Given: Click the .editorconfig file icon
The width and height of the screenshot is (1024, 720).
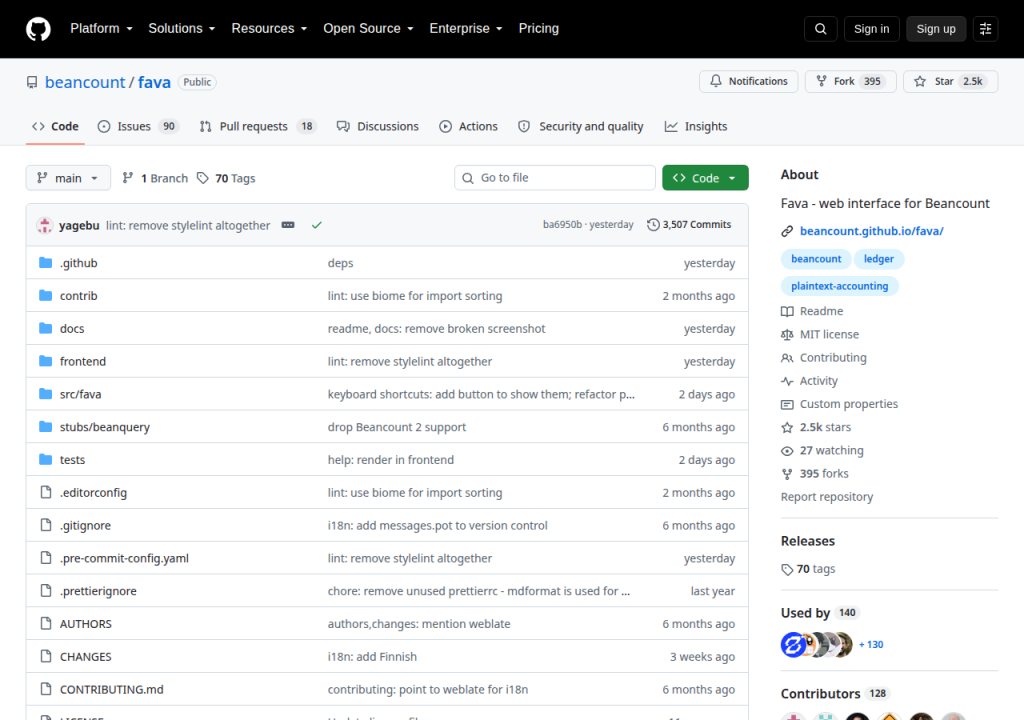Looking at the screenshot, I should point(46,492).
